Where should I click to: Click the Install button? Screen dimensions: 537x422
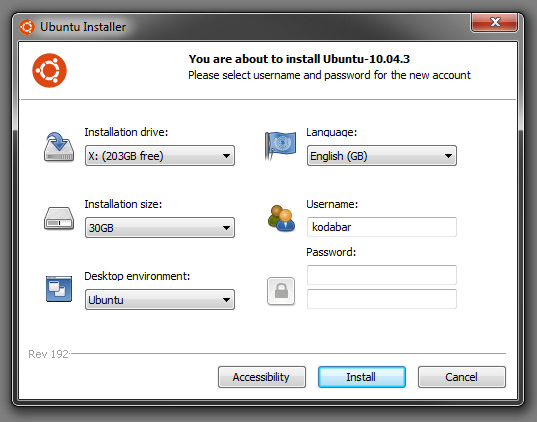362,377
